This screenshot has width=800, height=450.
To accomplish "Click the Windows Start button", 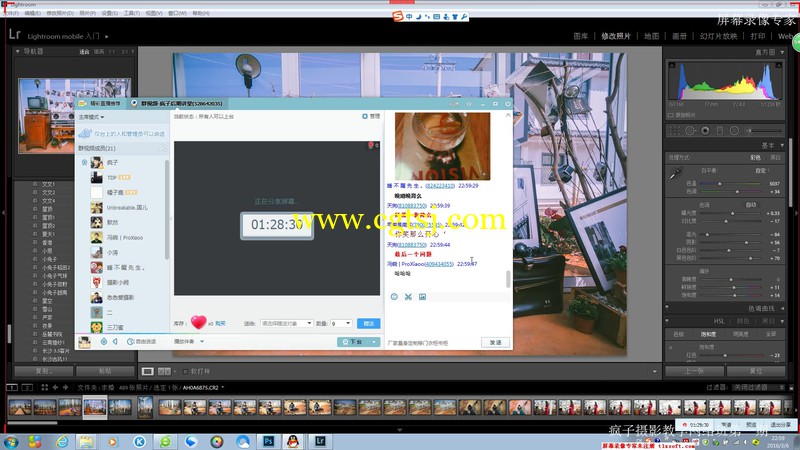I will (10, 441).
